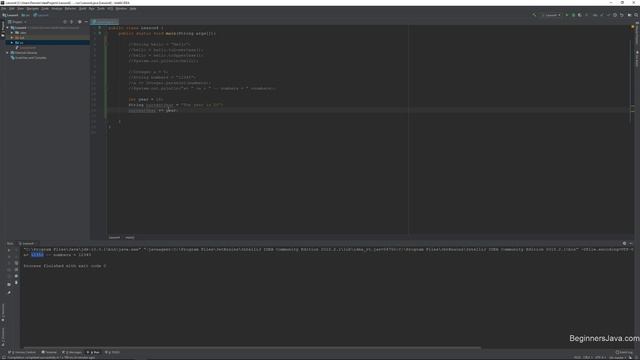The height and width of the screenshot is (360, 640).
Task: Open the Event Log in status bar
Action: coord(624,352)
